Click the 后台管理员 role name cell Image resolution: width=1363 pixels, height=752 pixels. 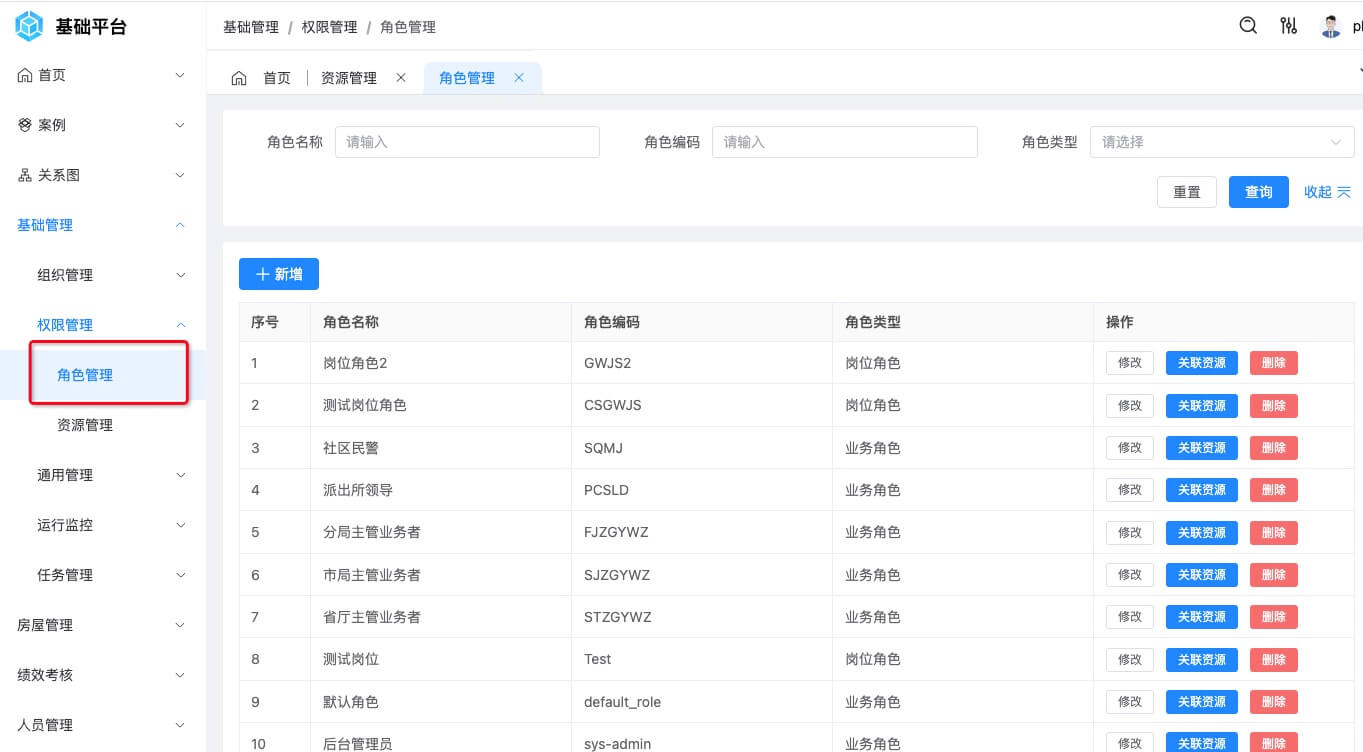(441, 738)
